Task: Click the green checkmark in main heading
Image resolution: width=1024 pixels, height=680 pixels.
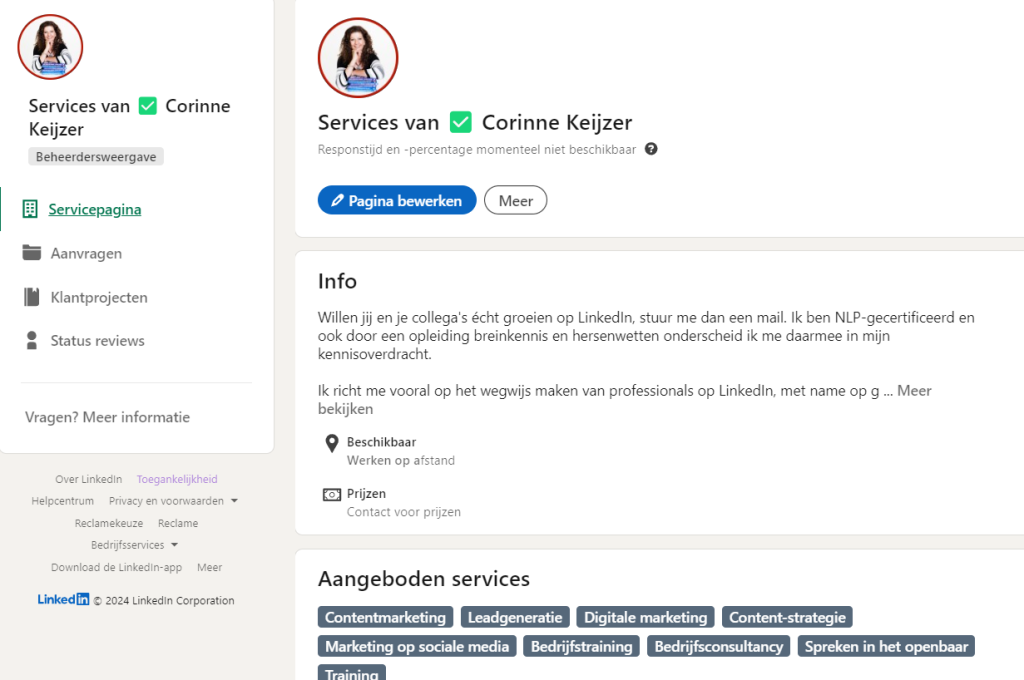Action: 460,122
